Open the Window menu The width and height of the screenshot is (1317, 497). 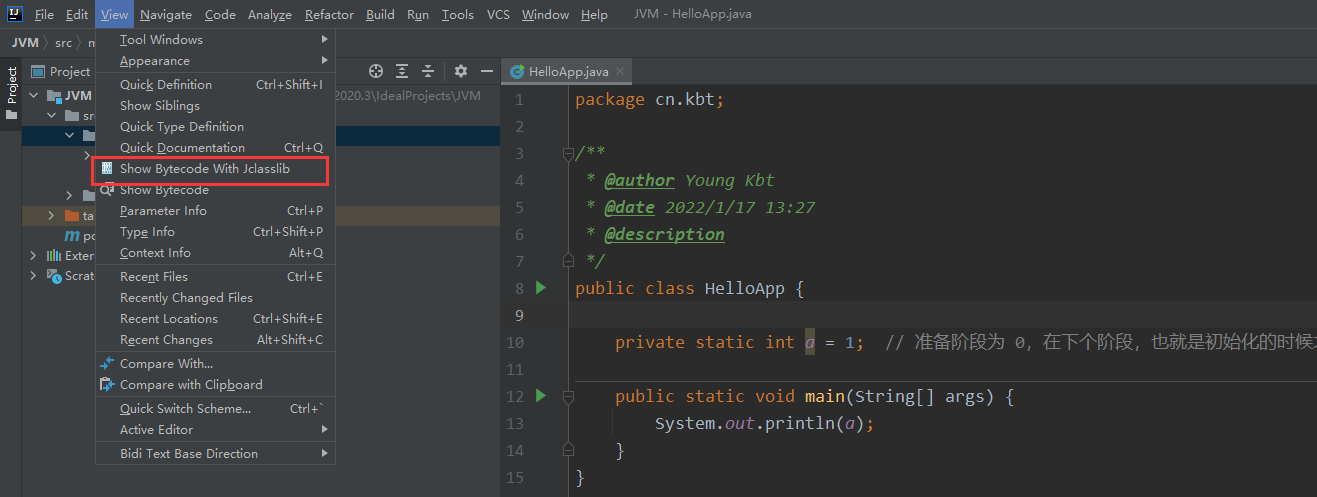coord(545,15)
